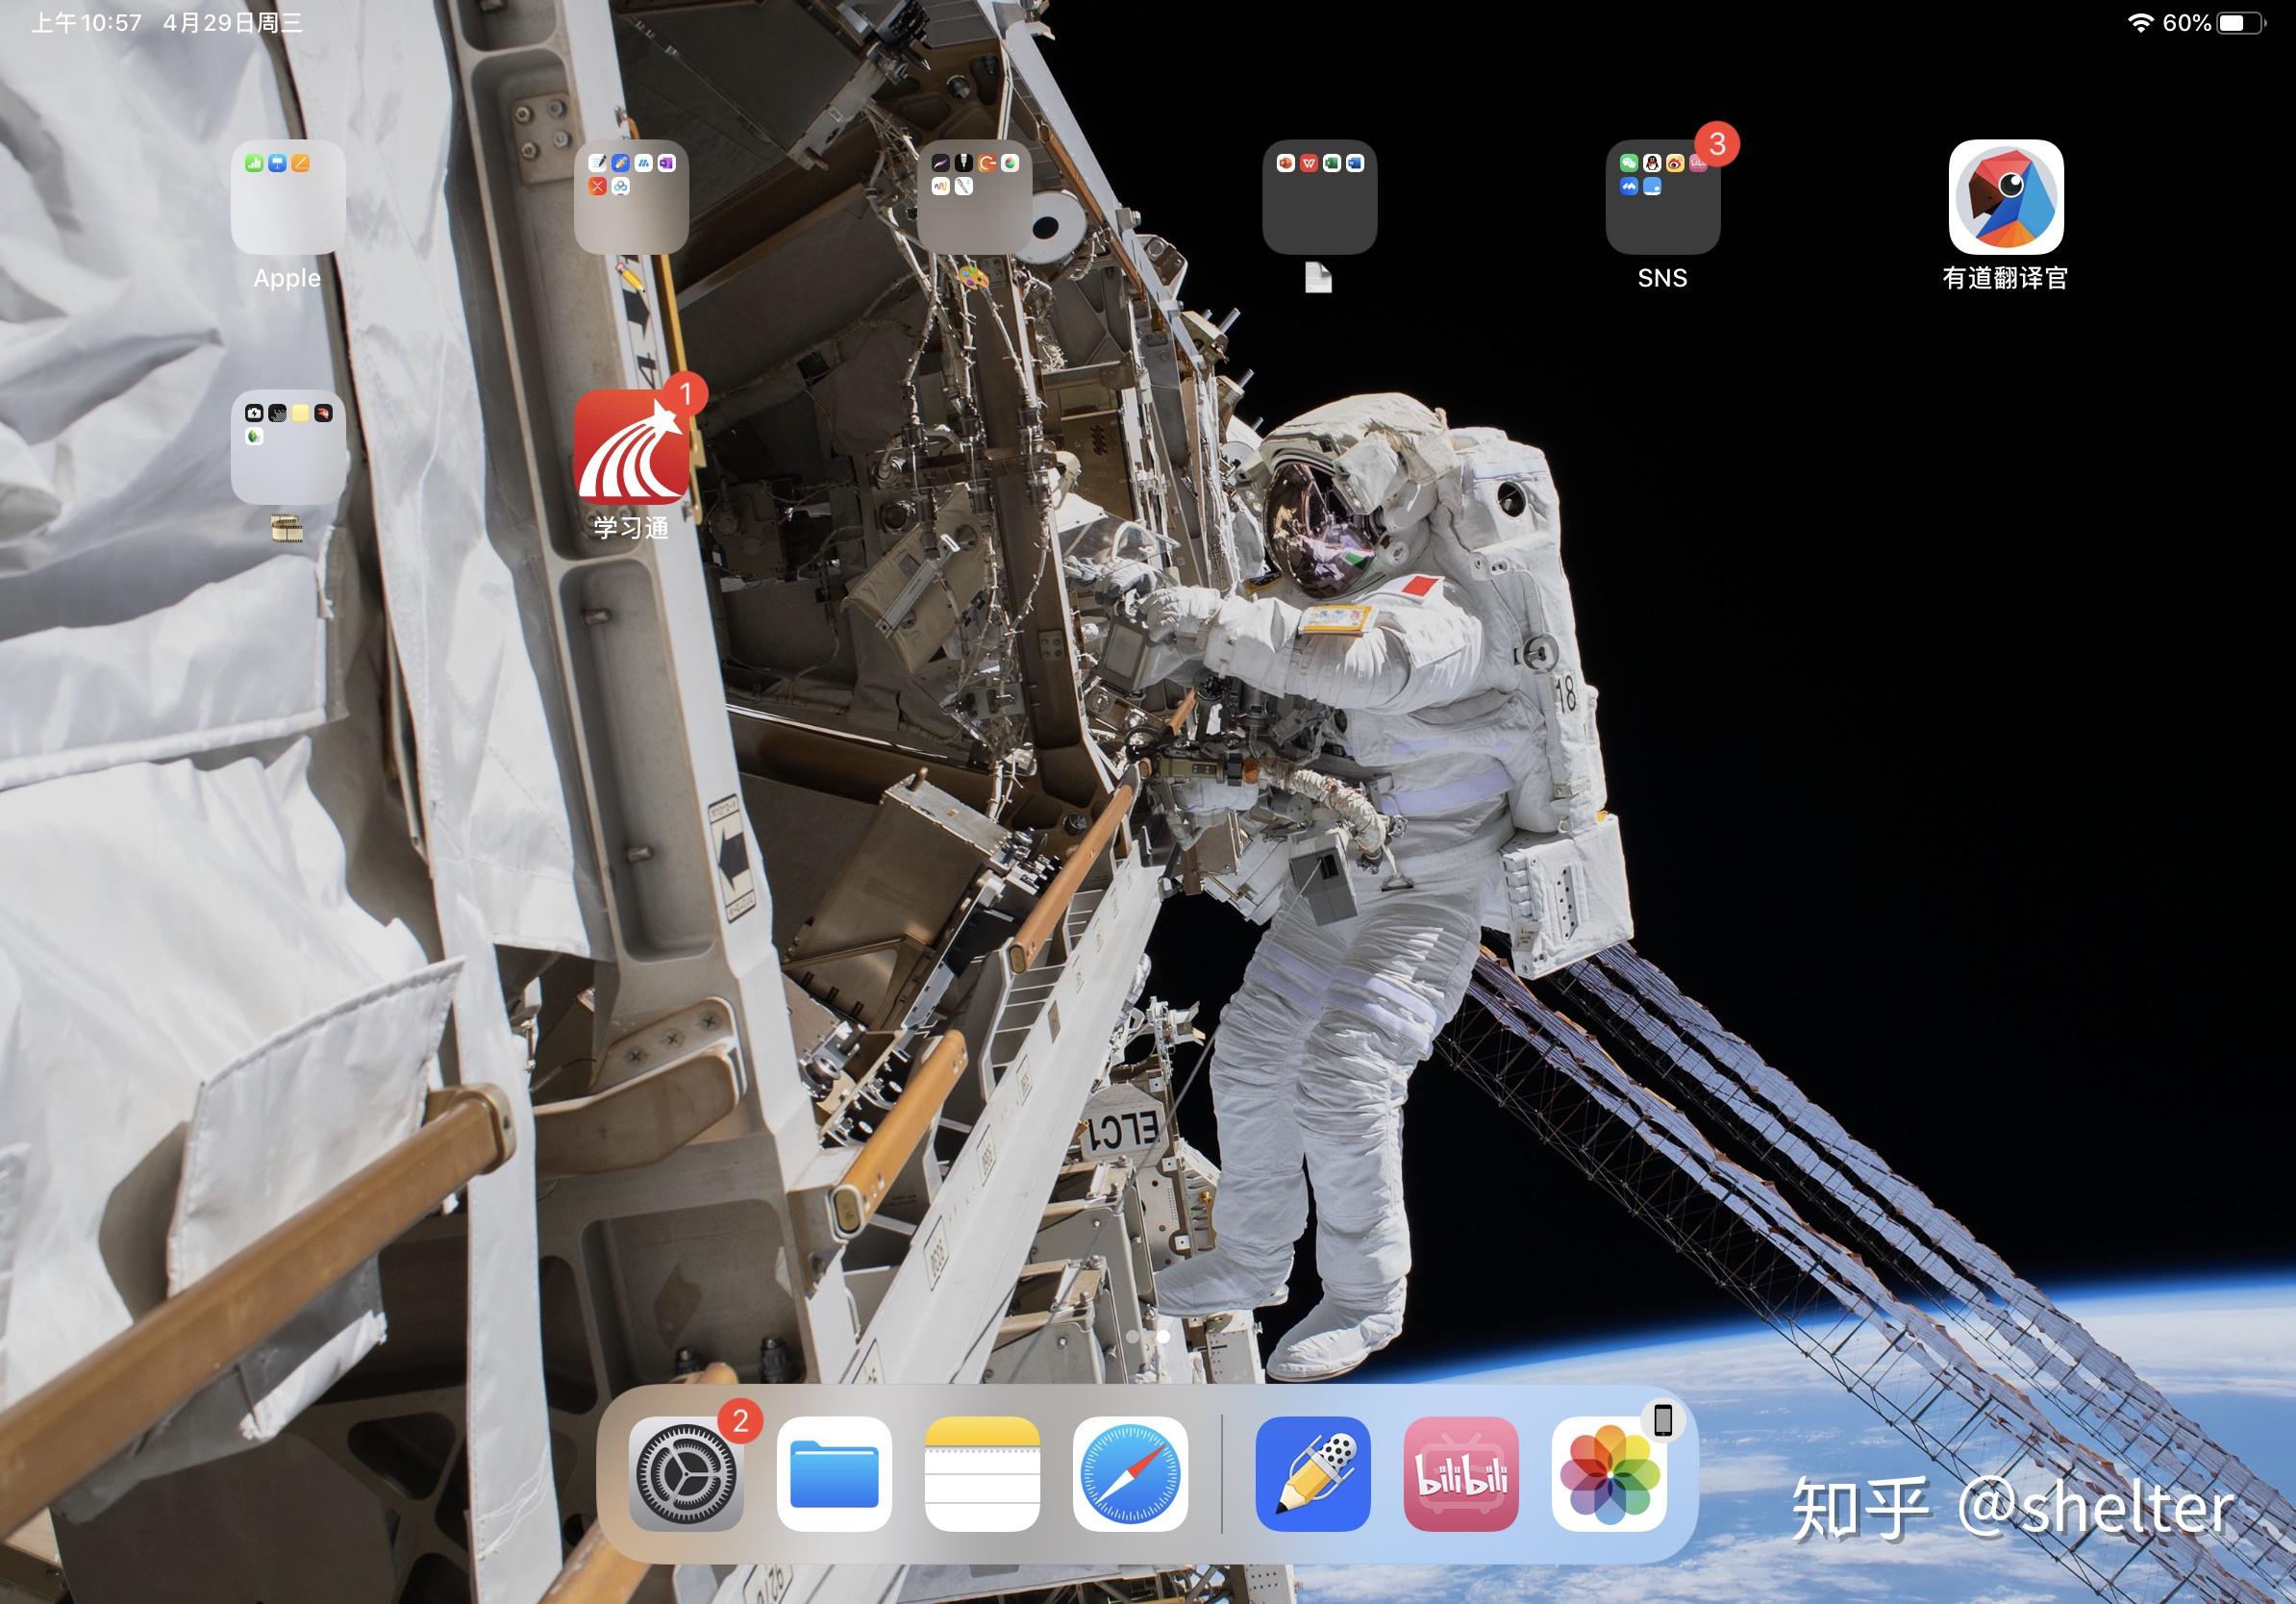Open the folder with the pencil emoji label
This screenshot has width=2296, height=1604.
pyautogui.click(x=631, y=197)
